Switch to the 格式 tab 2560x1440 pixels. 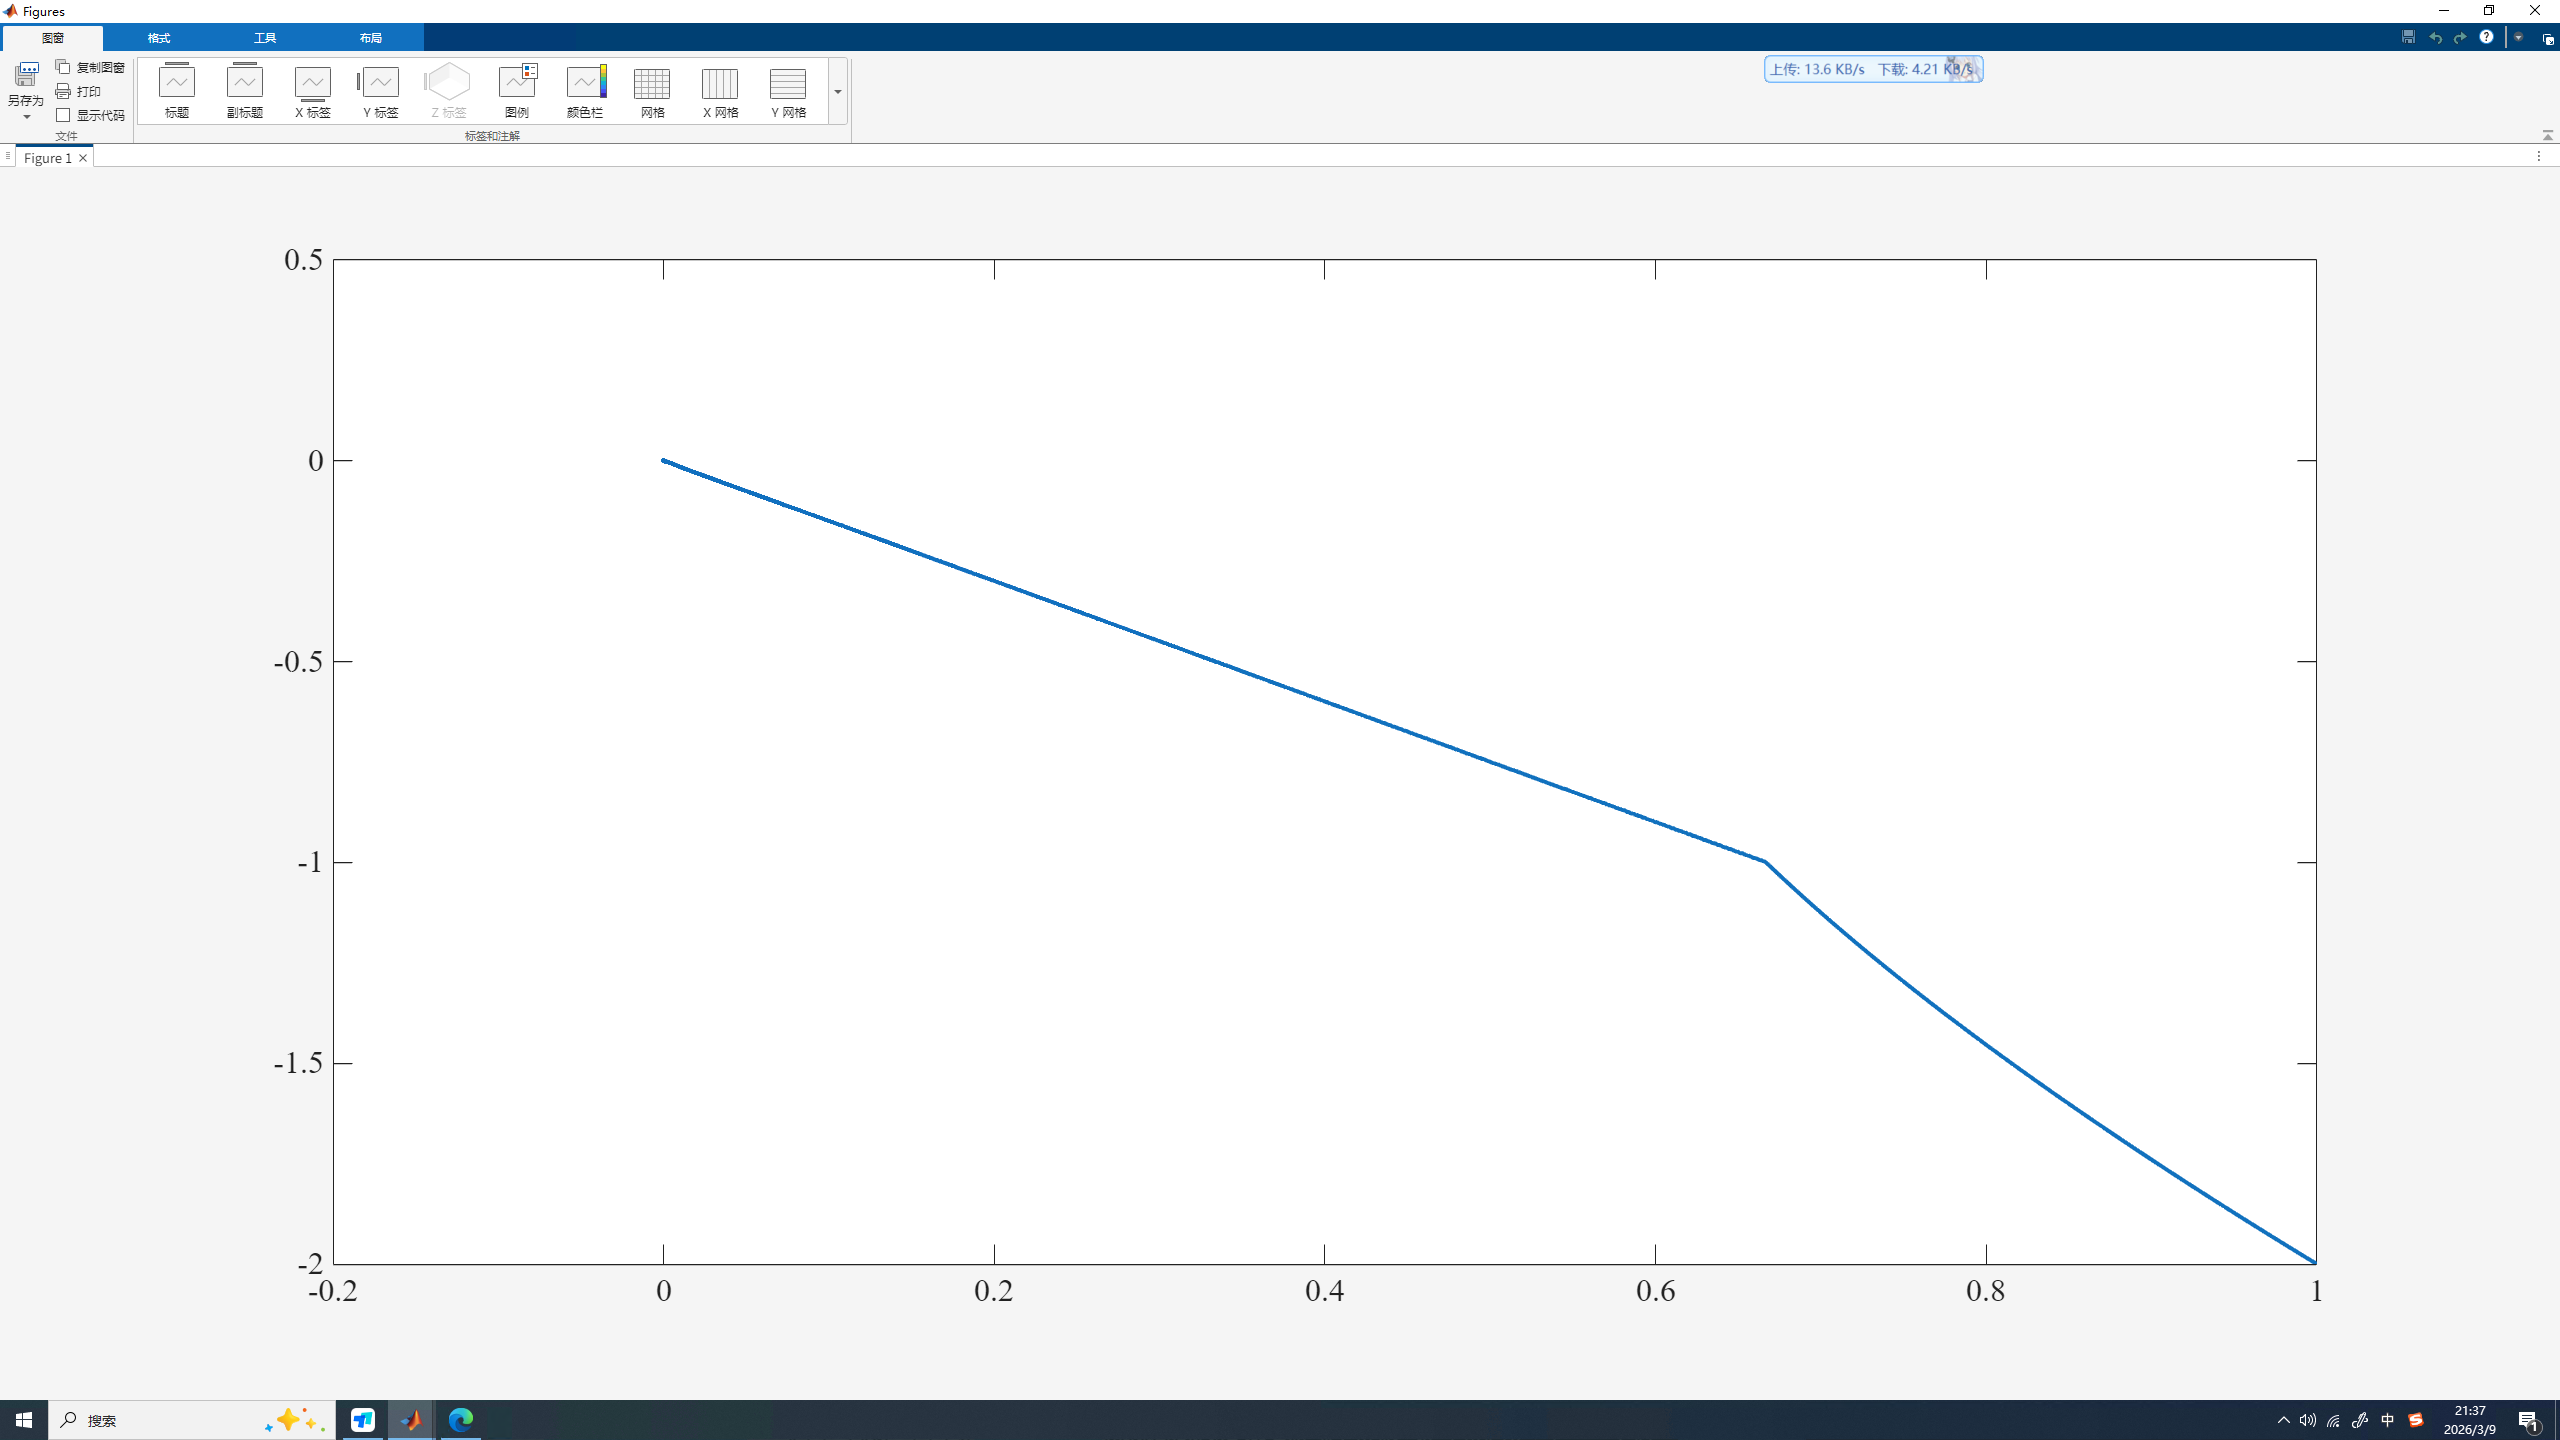point(159,38)
